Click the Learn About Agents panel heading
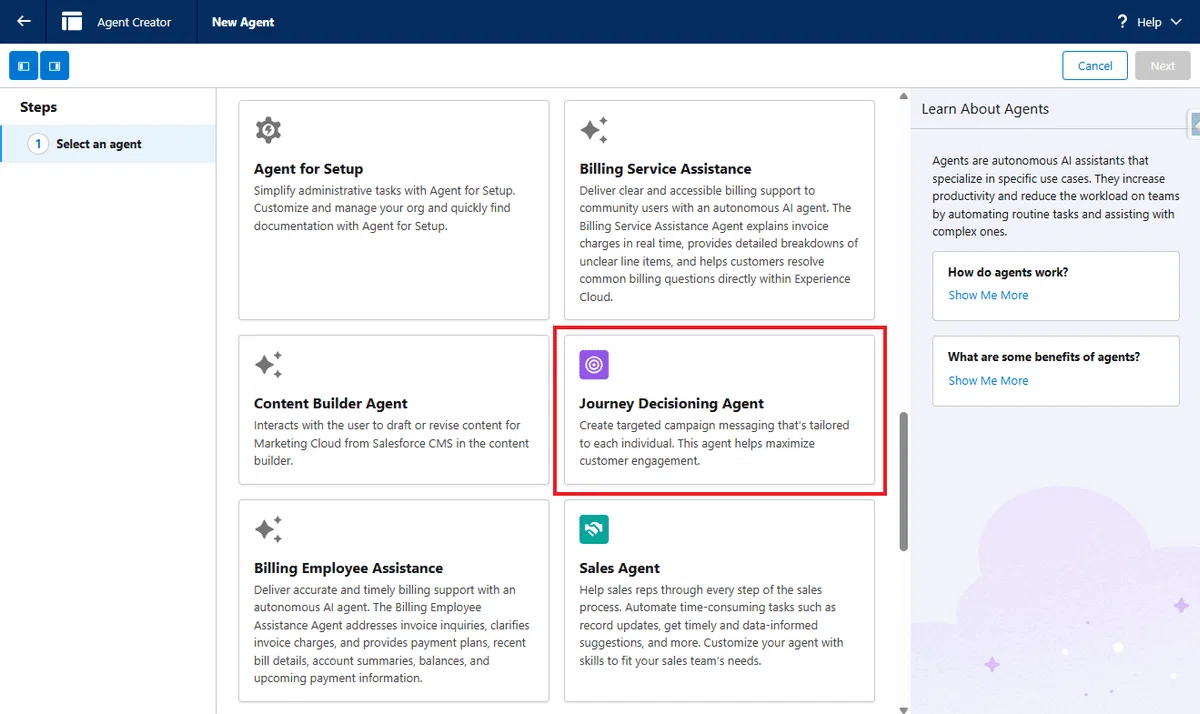Viewport: 1200px width, 714px height. pos(985,109)
